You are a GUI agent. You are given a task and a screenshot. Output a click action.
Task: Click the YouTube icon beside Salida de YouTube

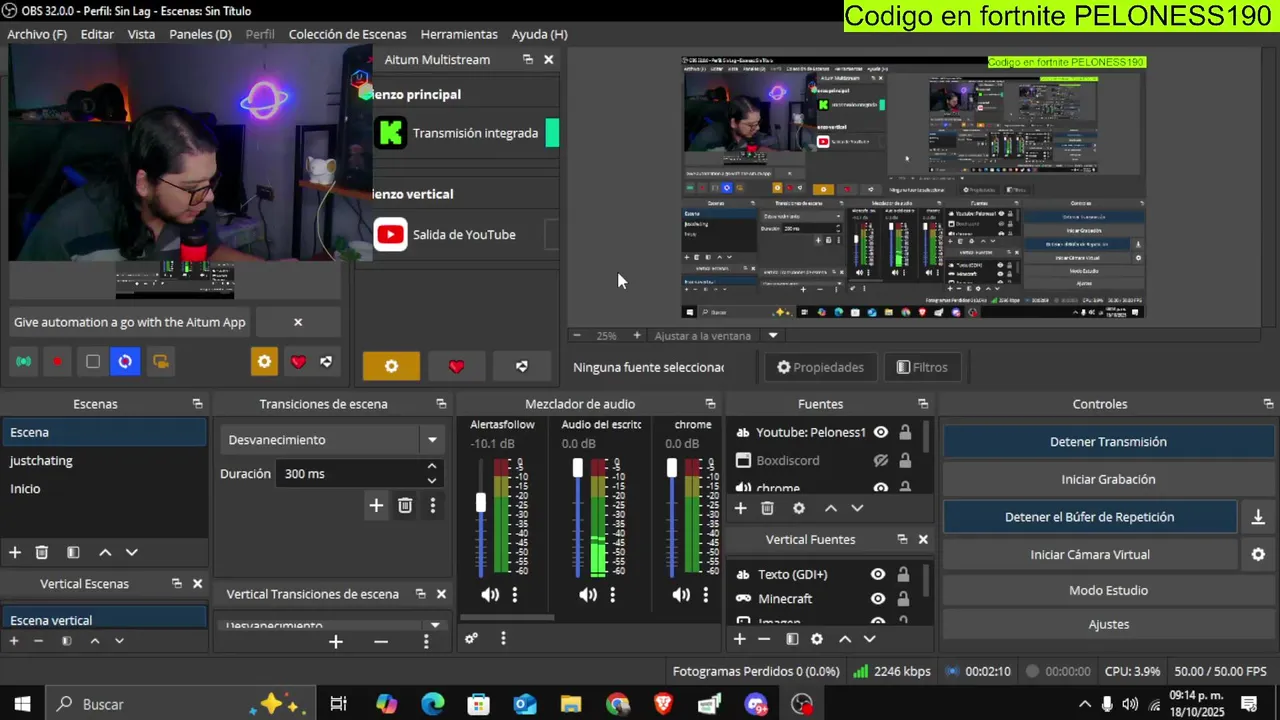point(391,235)
